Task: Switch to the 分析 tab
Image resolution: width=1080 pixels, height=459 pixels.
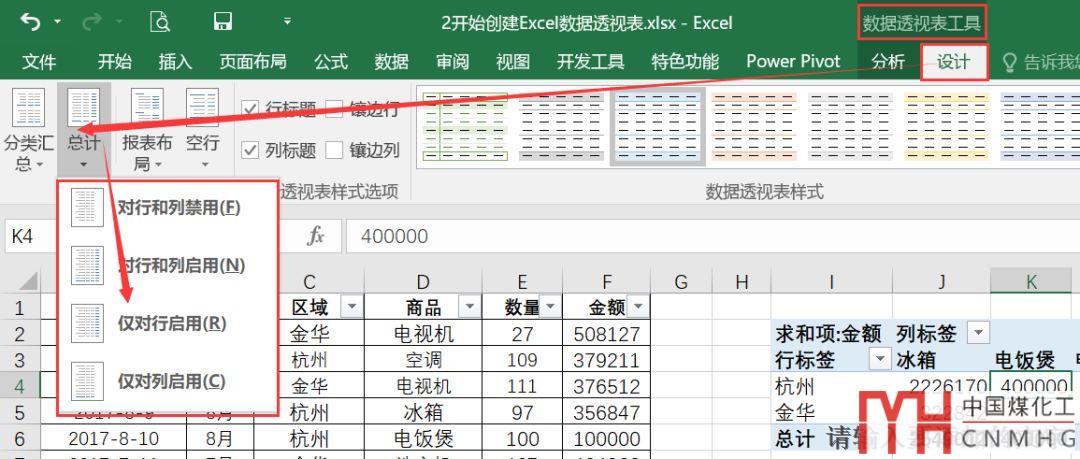Action: point(888,62)
